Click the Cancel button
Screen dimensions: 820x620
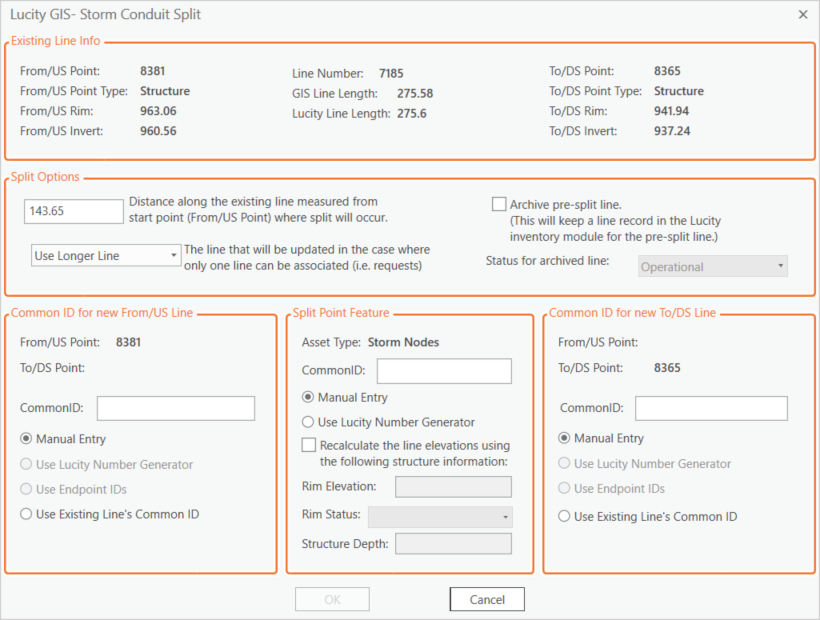(x=487, y=599)
